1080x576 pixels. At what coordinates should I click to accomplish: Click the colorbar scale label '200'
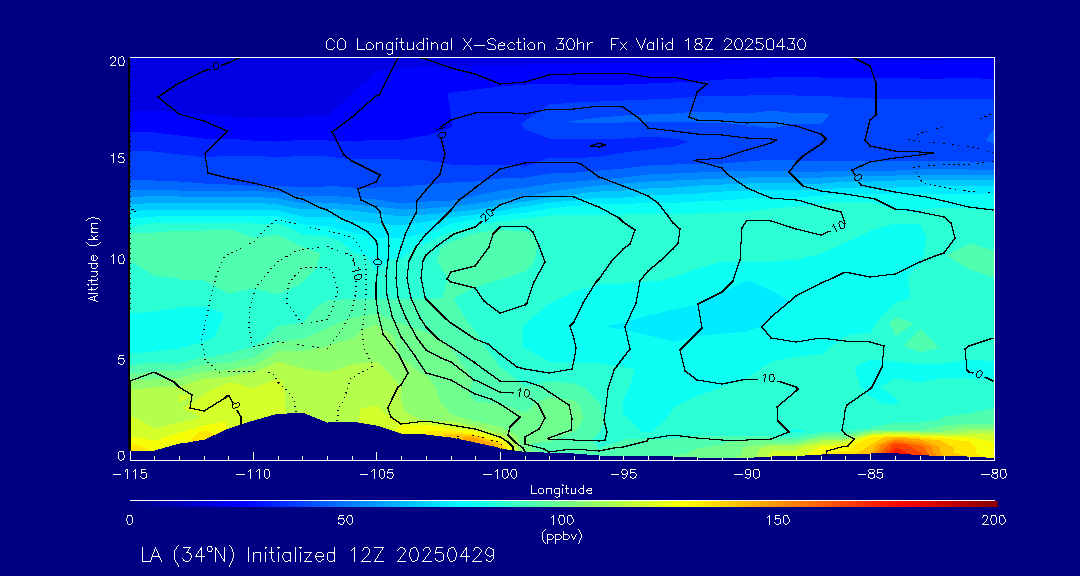pyautogui.click(x=995, y=520)
